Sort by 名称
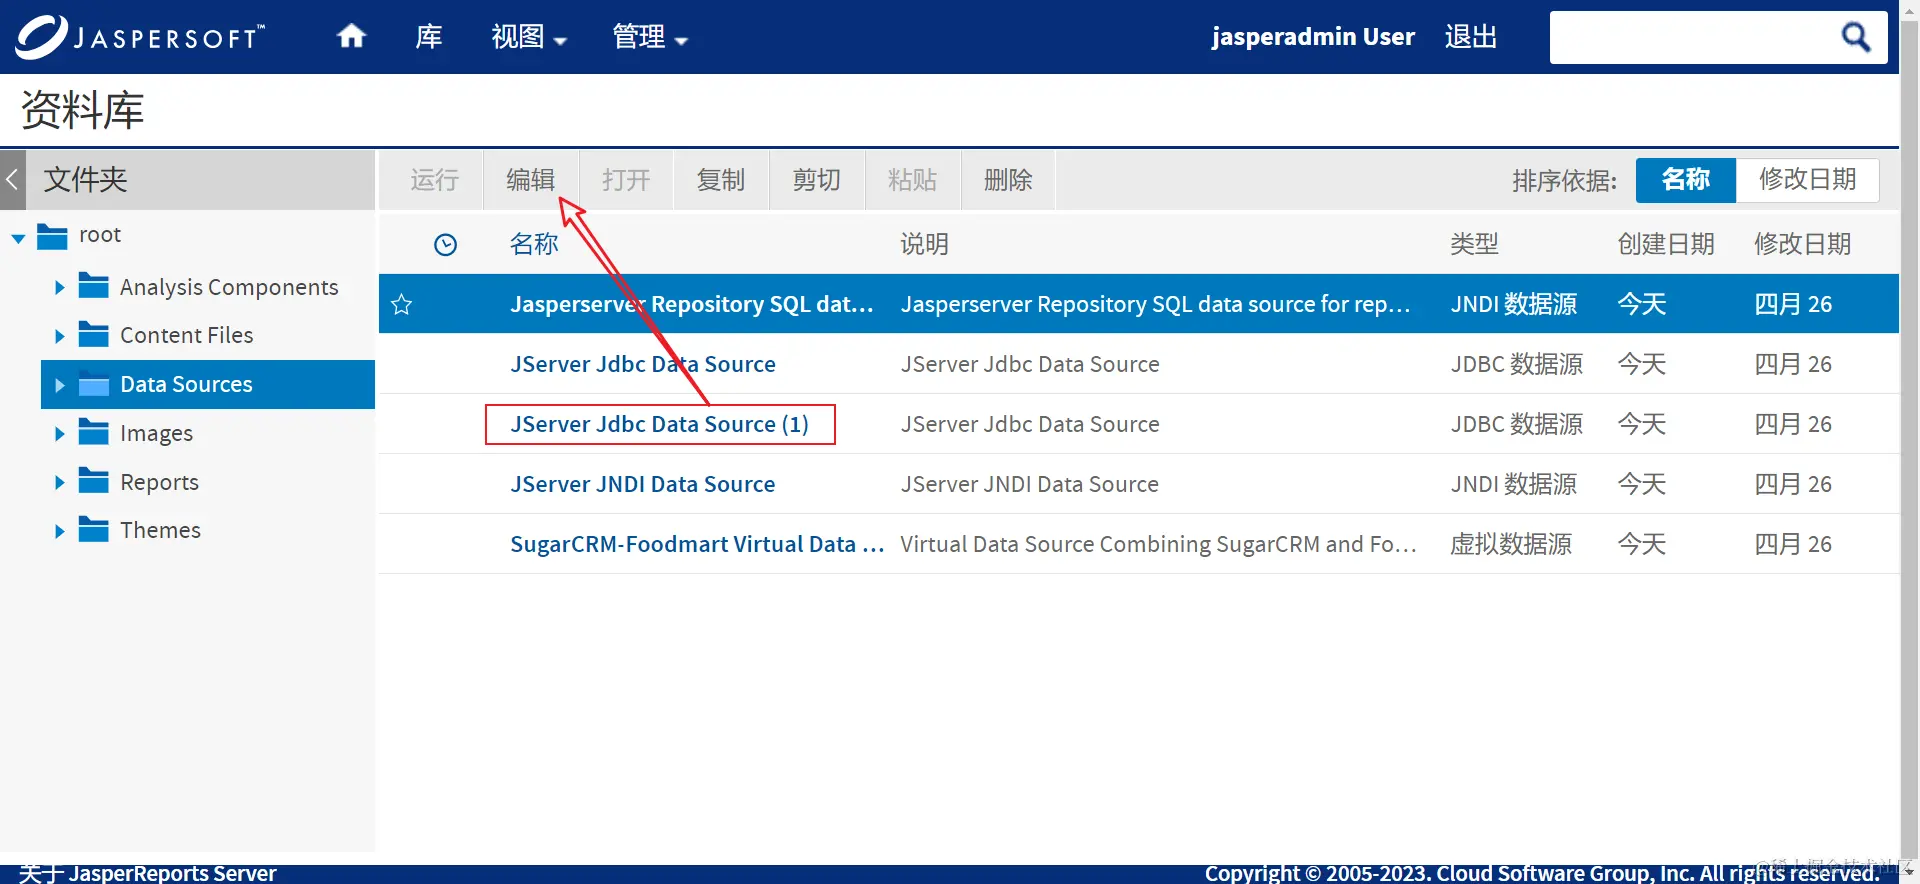The height and width of the screenshot is (884, 1920). pyautogui.click(x=1686, y=180)
